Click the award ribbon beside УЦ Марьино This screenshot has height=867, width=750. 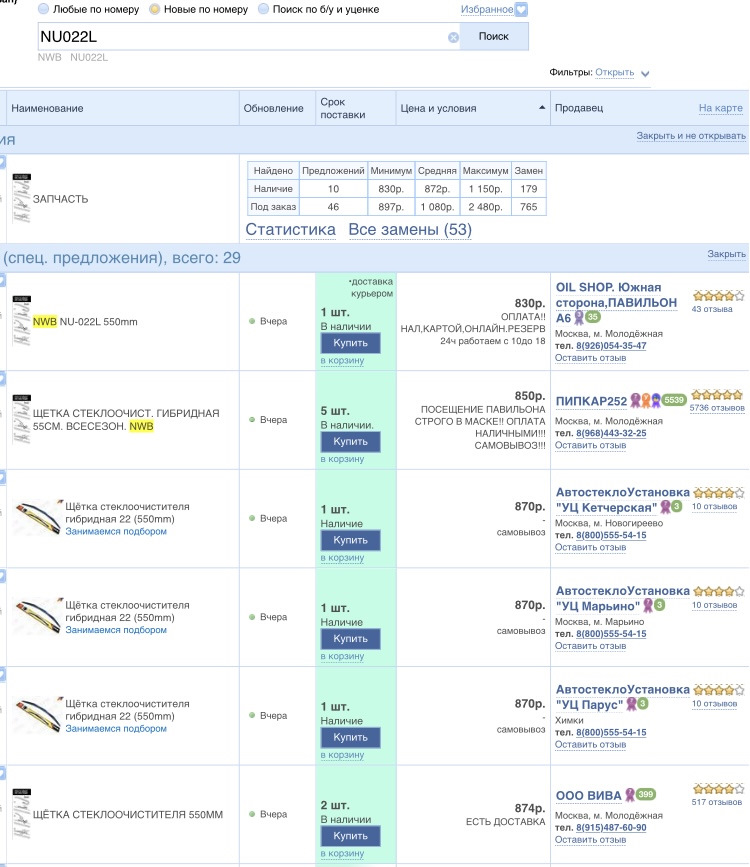tap(647, 605)
